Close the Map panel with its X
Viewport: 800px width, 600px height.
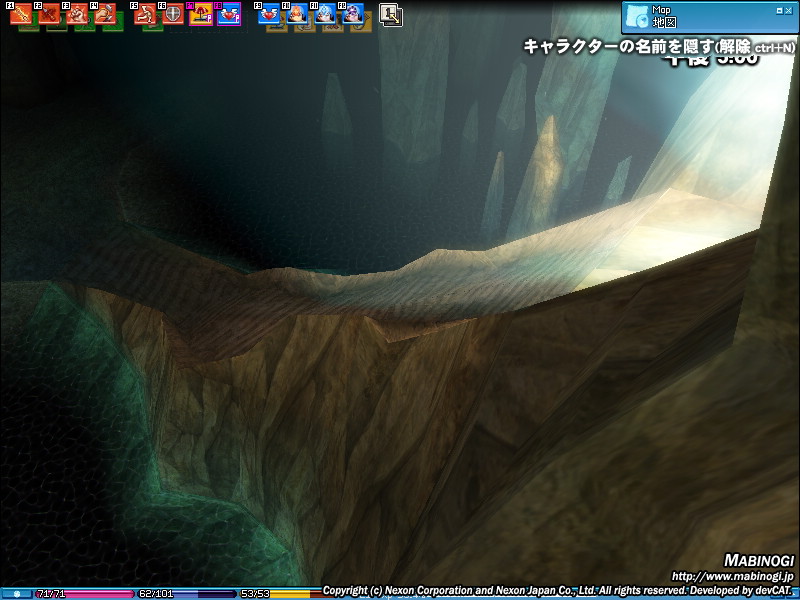click(789, 10)
